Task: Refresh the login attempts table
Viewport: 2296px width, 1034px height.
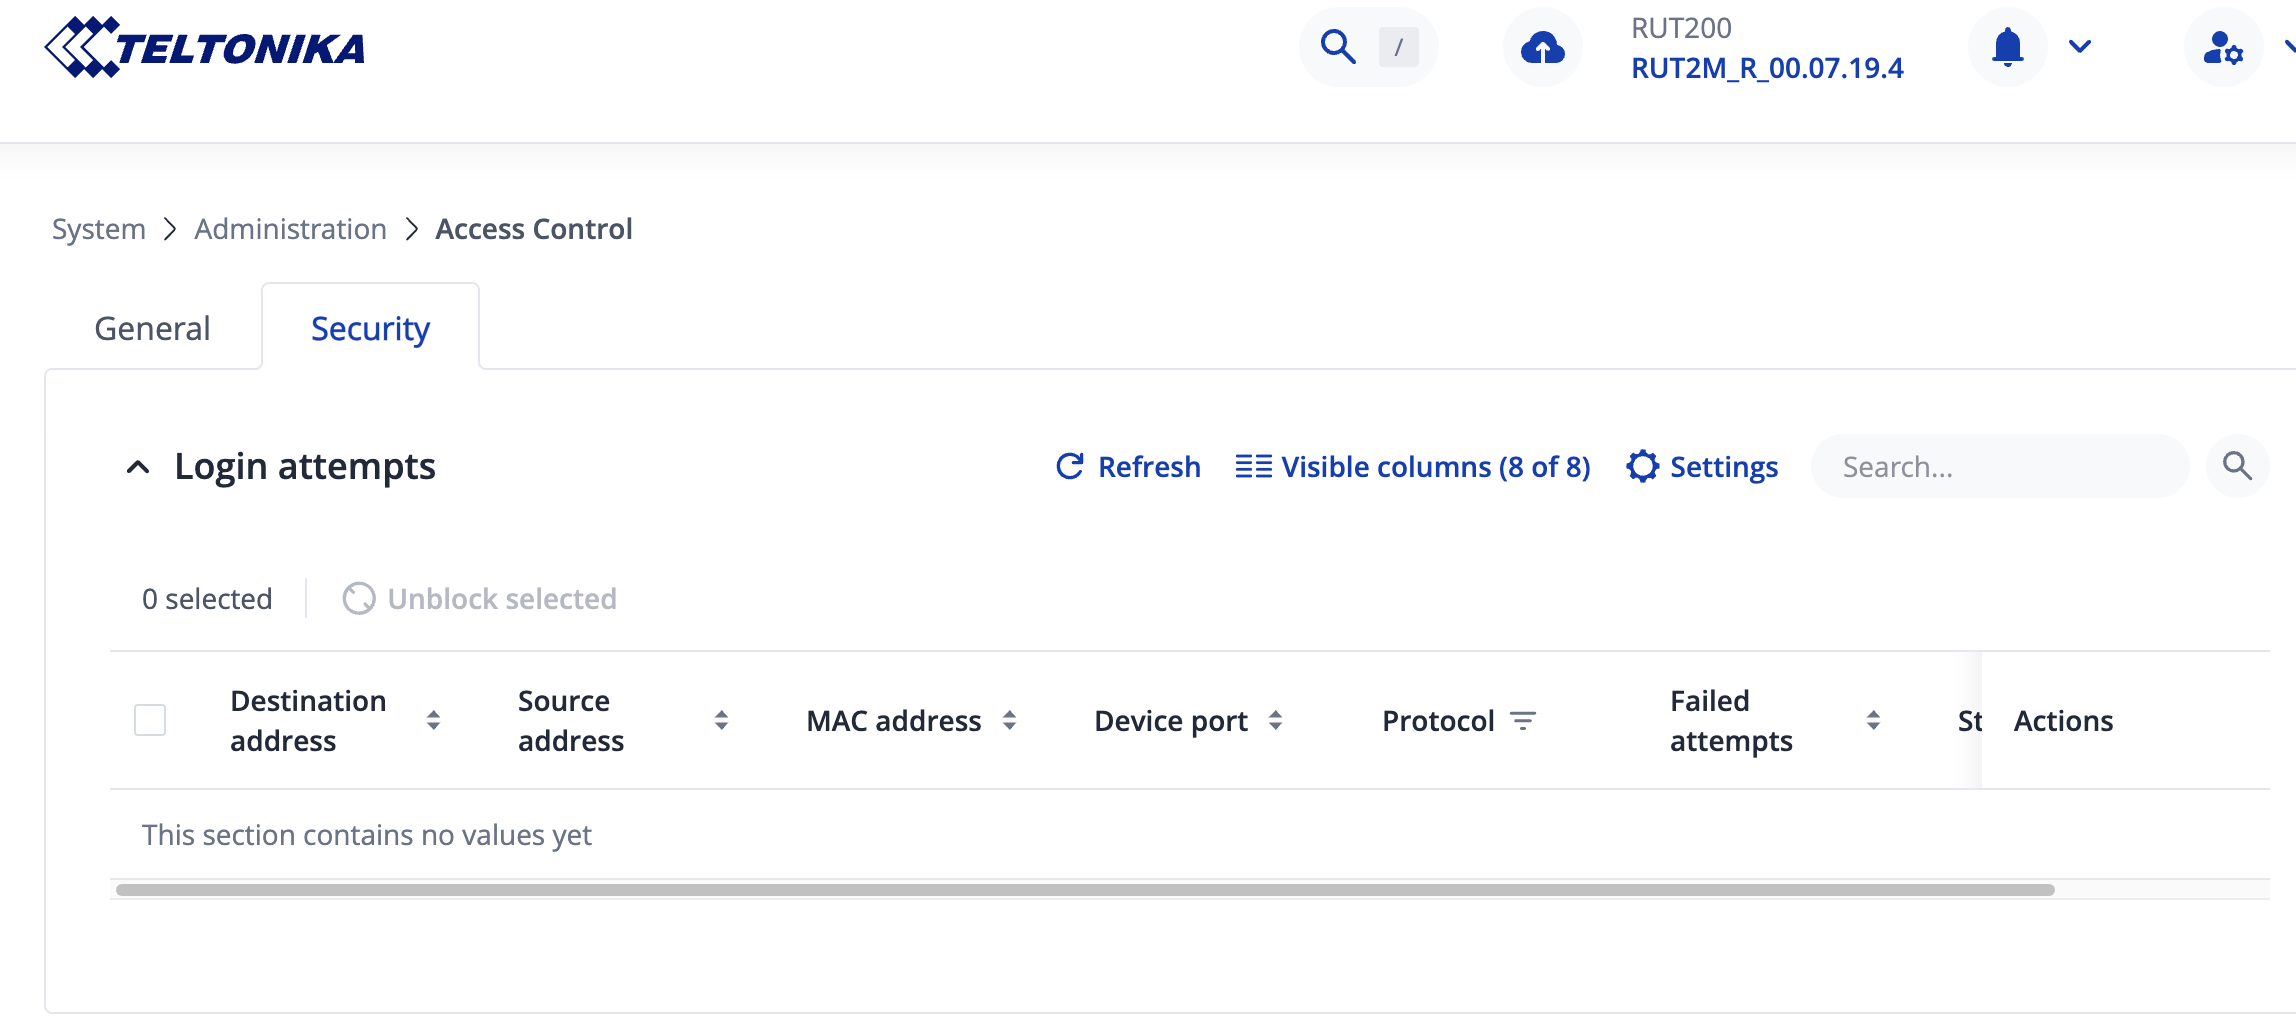Action: tap(1128, 466)
